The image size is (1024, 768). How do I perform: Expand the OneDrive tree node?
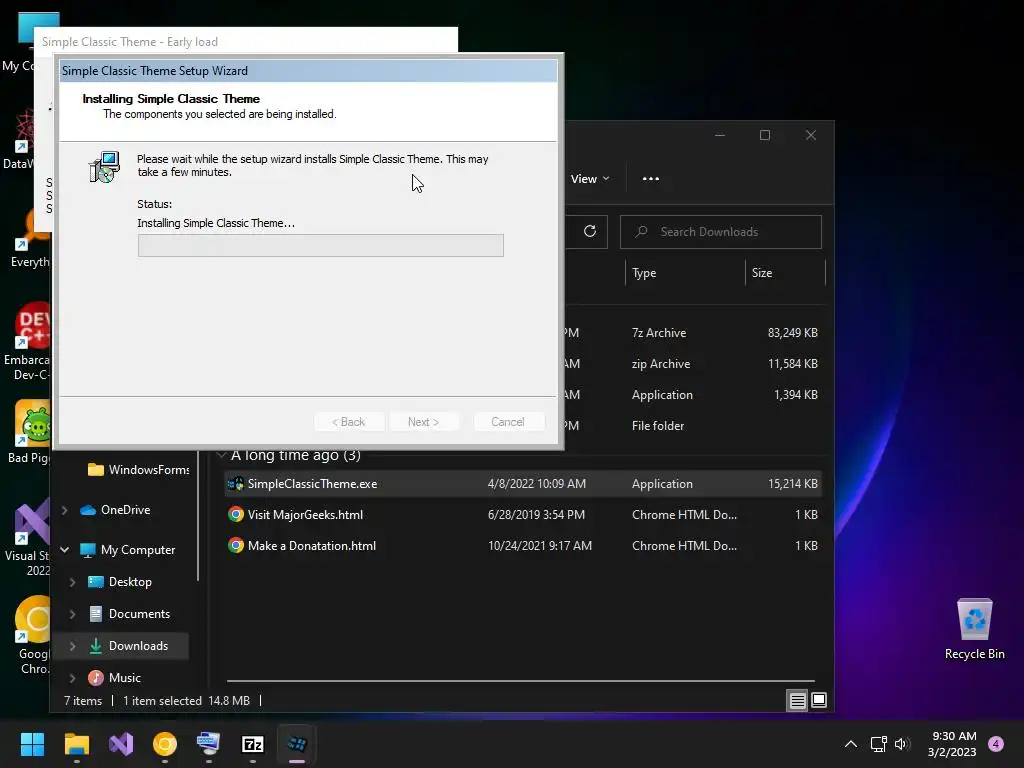point(65,510)
